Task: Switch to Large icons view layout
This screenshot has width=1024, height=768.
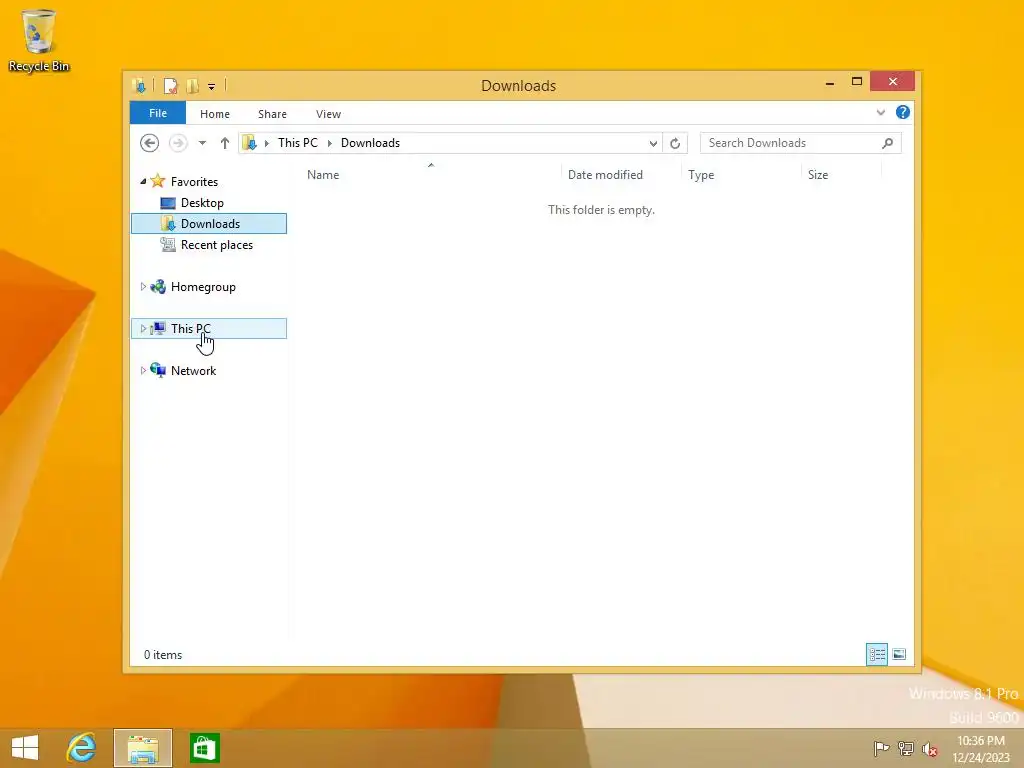Action: (x=899, y=654)
